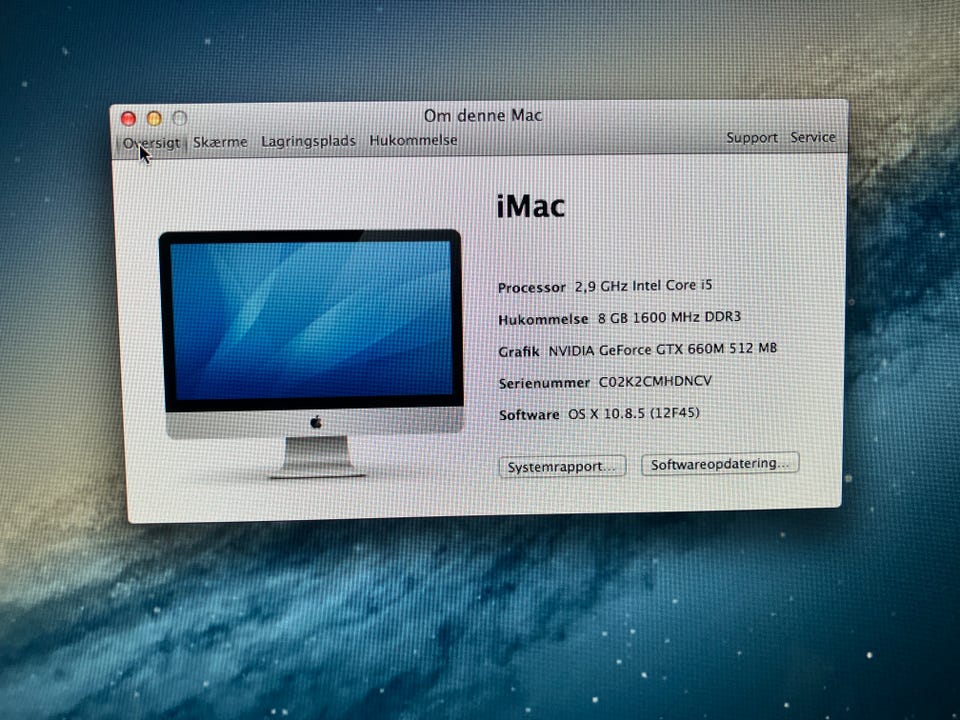Click software version OS X 10.8.5 (12F45)
Viewport: 960px width, 720px height.
pos(634,413)
